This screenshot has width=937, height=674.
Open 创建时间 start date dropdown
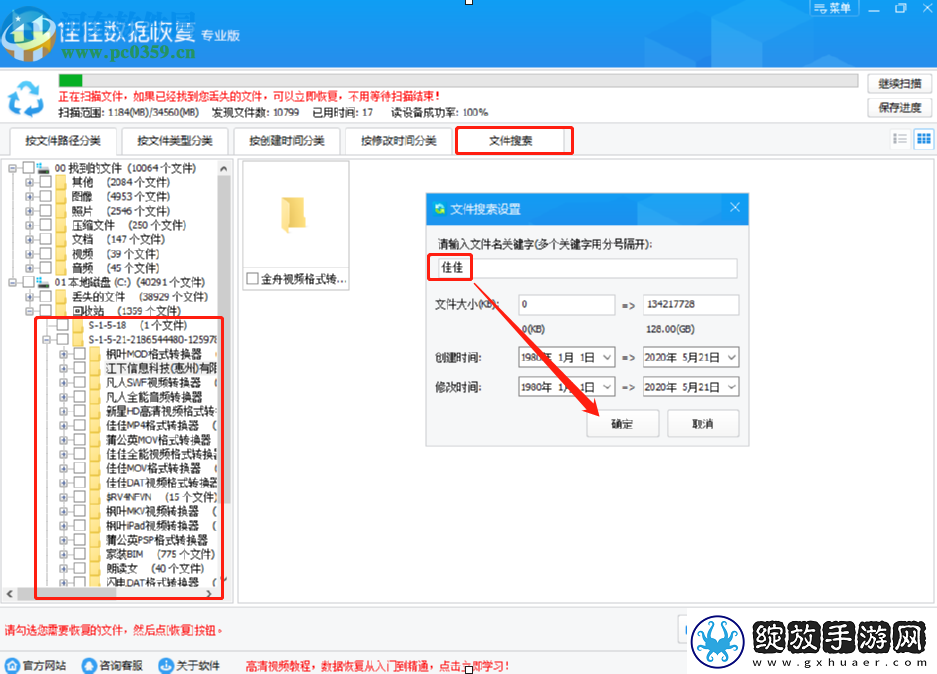(607, 357)
